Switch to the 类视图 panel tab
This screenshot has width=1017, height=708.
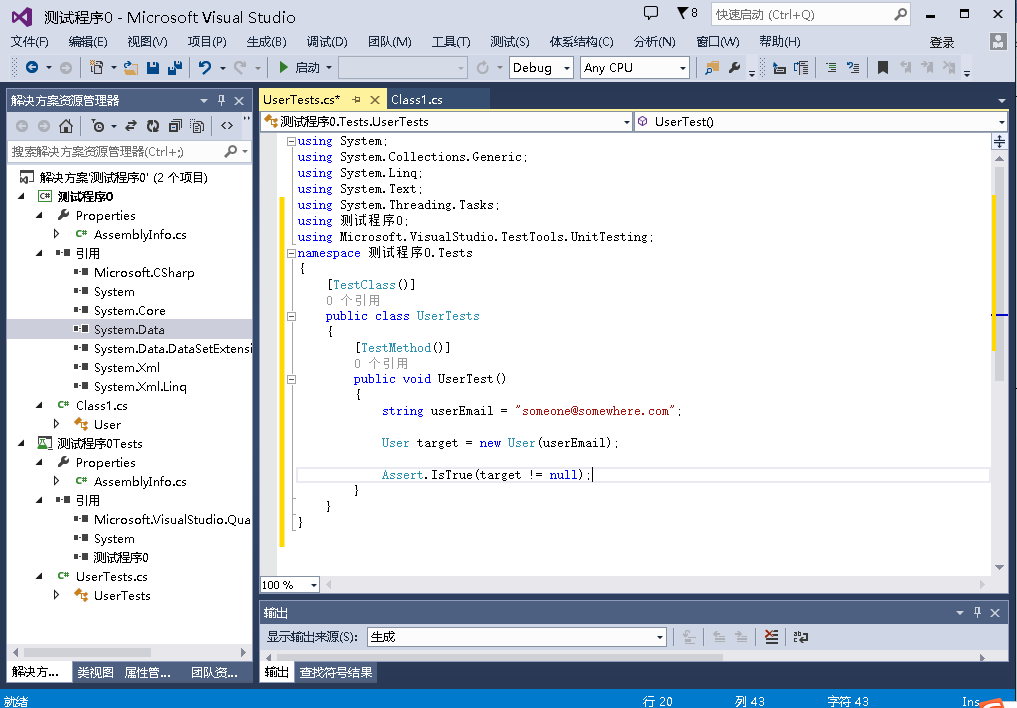(95, 672)
